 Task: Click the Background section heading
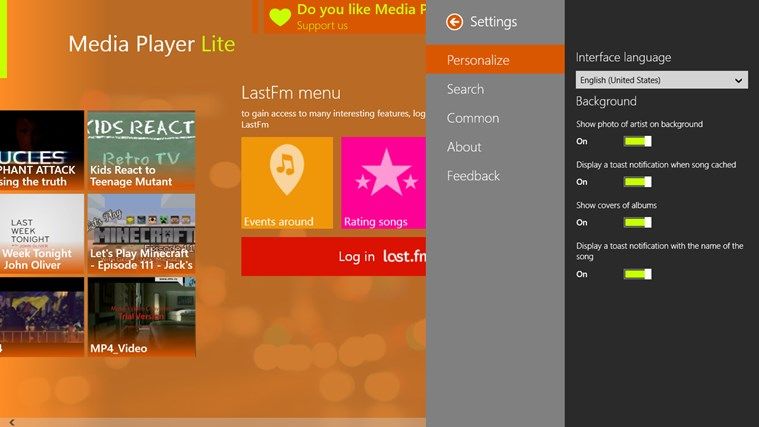pos(606,101)
